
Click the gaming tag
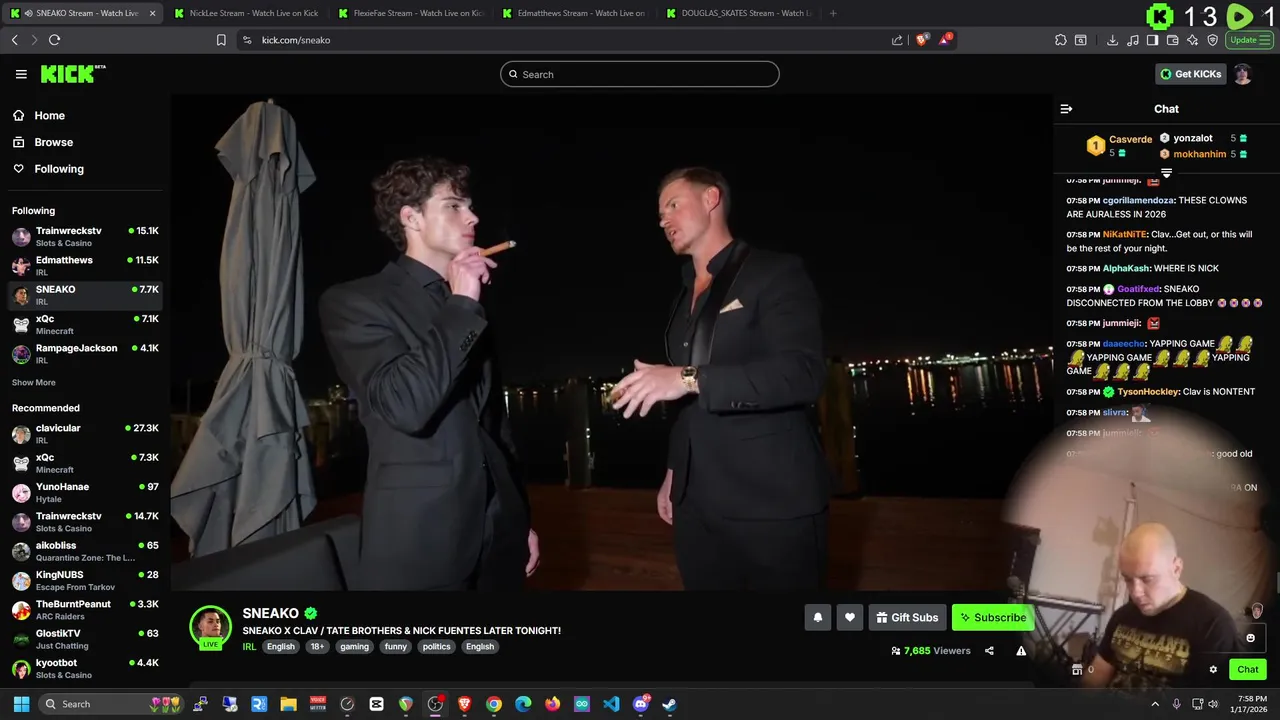click(354, 647)
